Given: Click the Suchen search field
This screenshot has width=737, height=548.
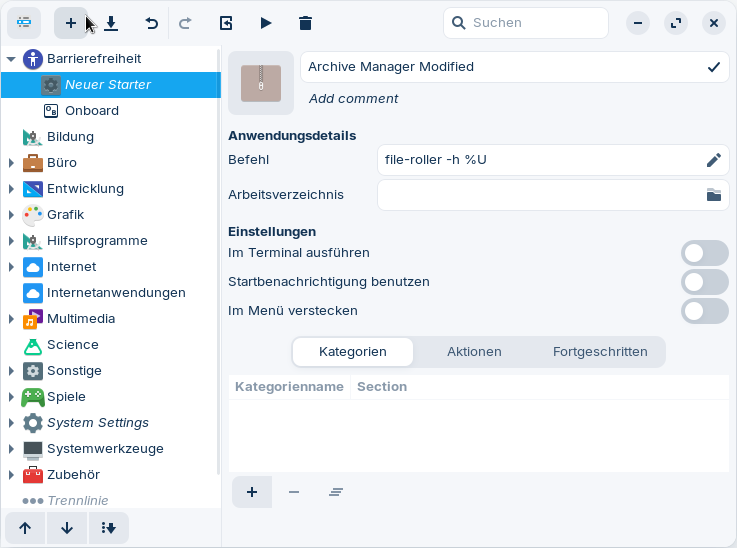Looking at the screenshot, I should pyautogui.click(x=526, y=23).
